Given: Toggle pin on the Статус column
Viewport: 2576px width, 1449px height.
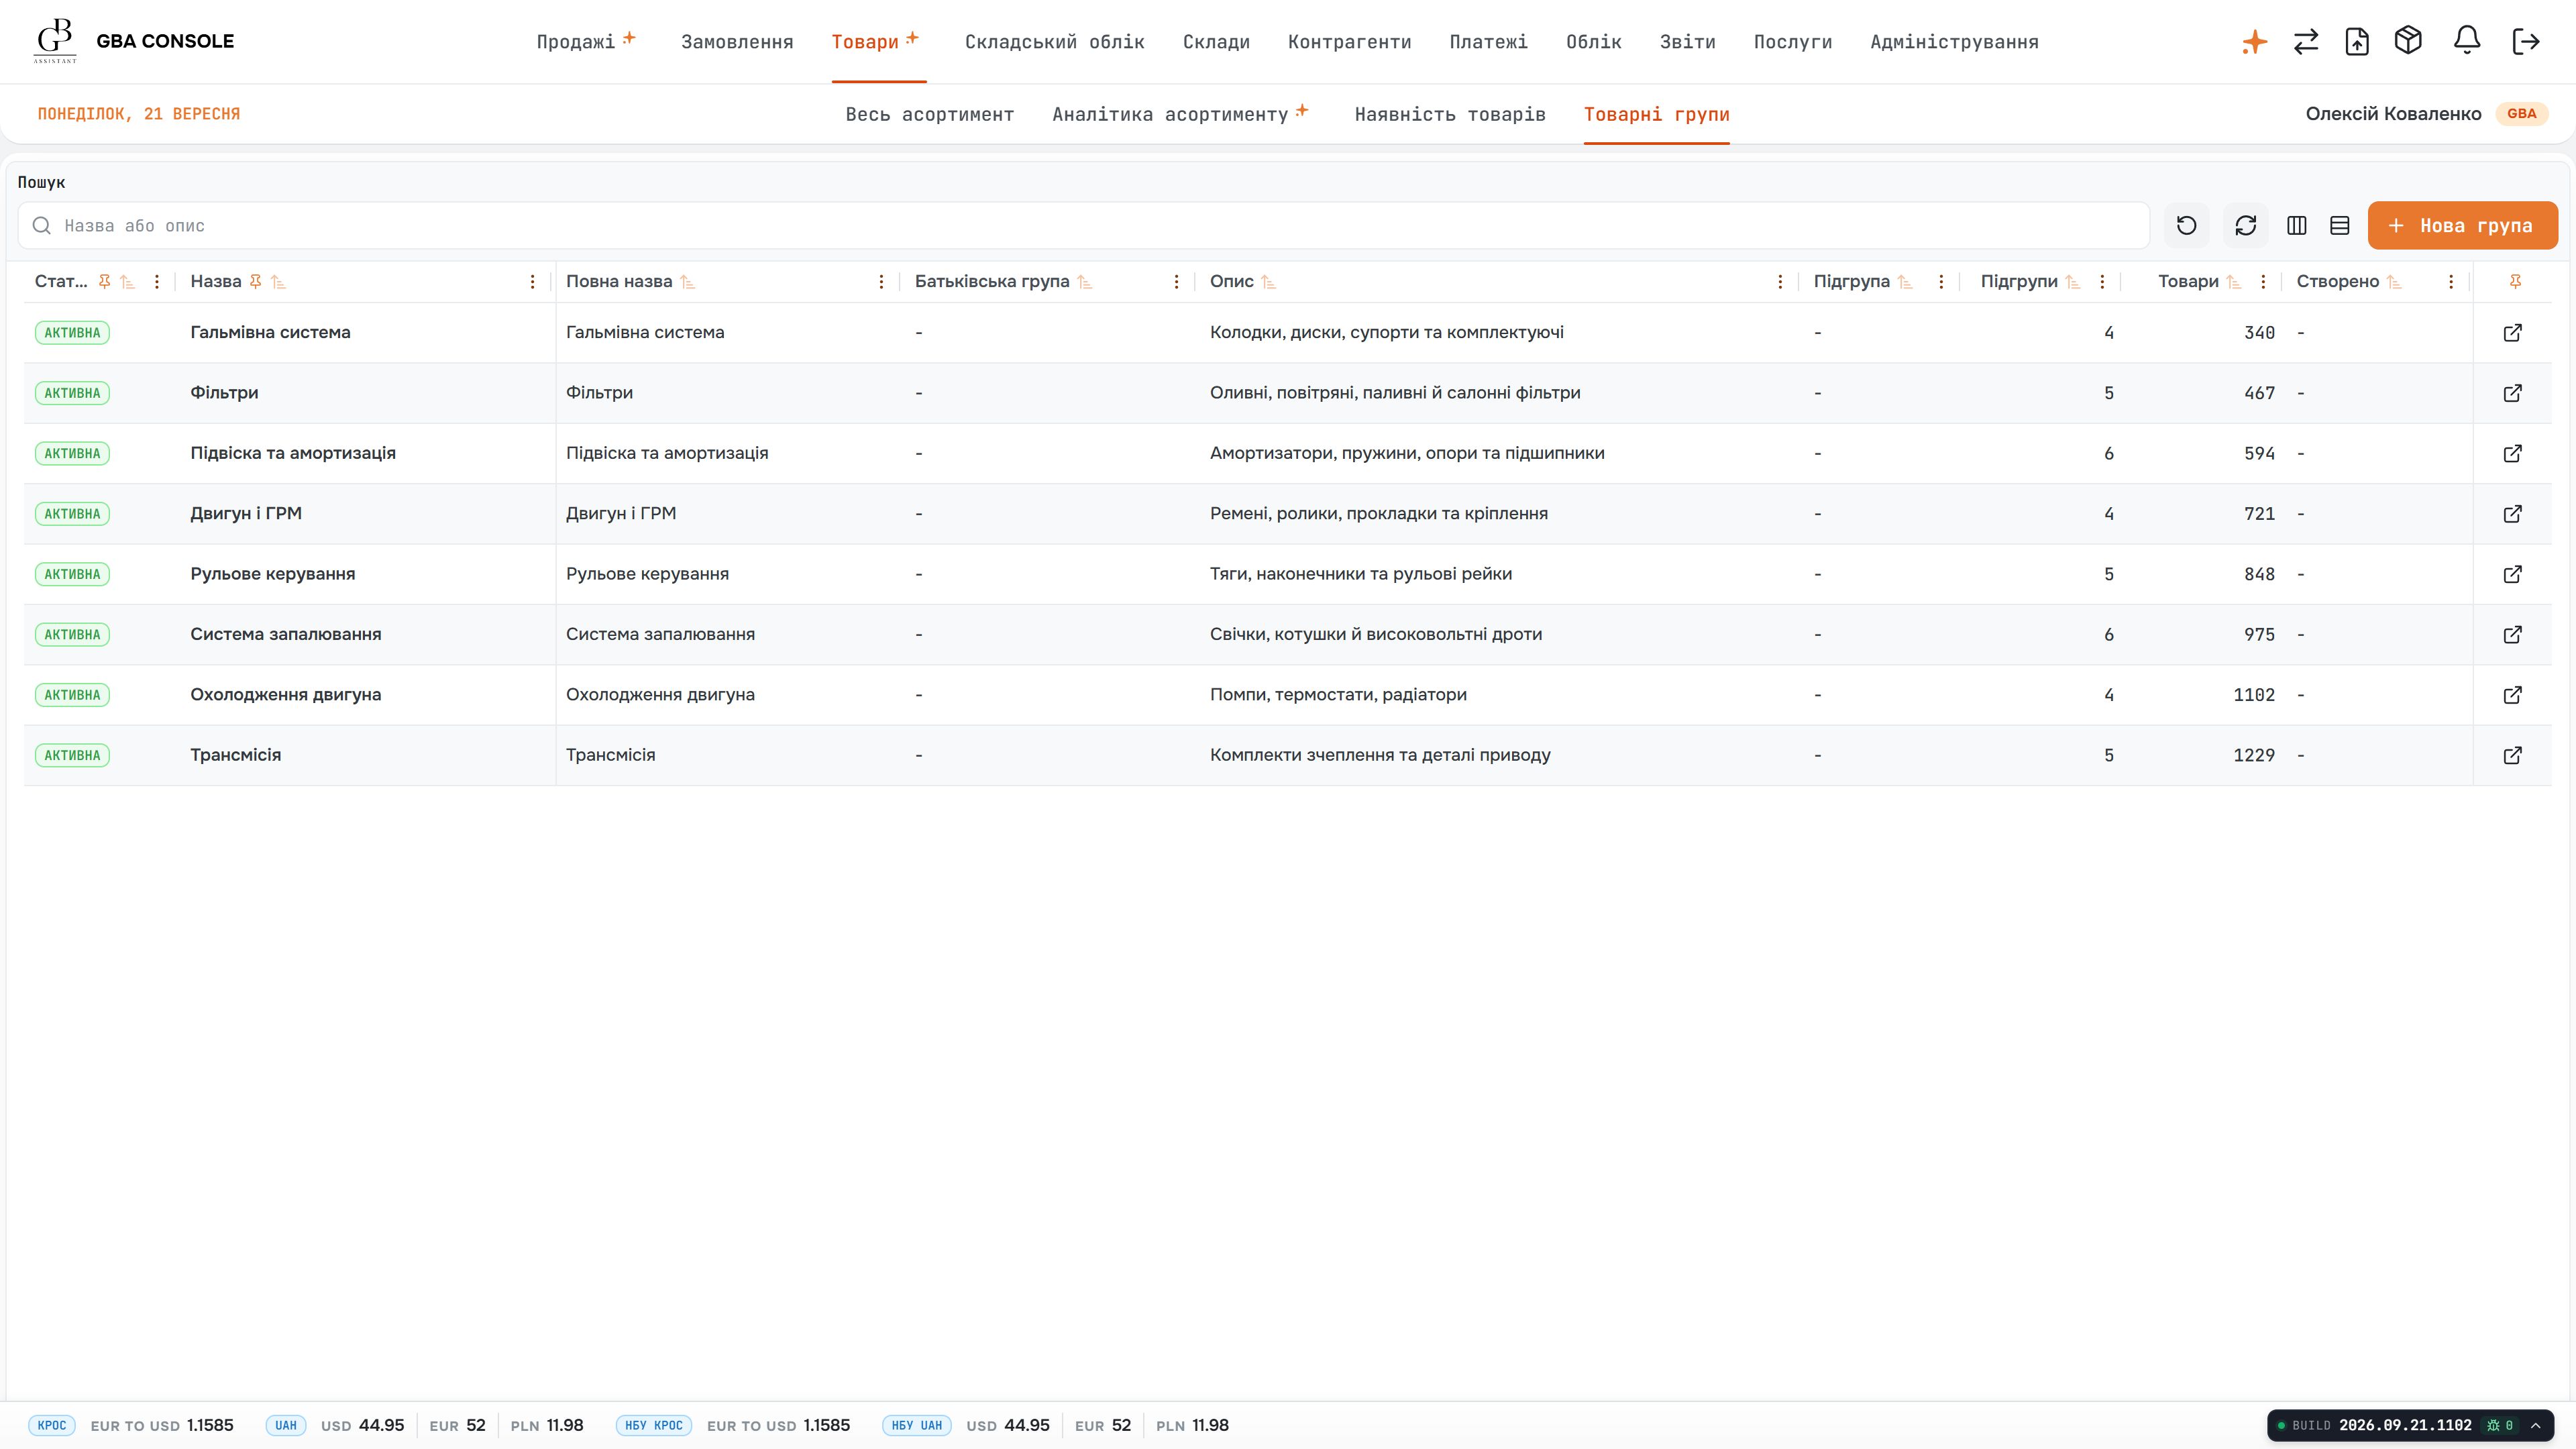Looking at the screenshot, I should coord(104,282).
